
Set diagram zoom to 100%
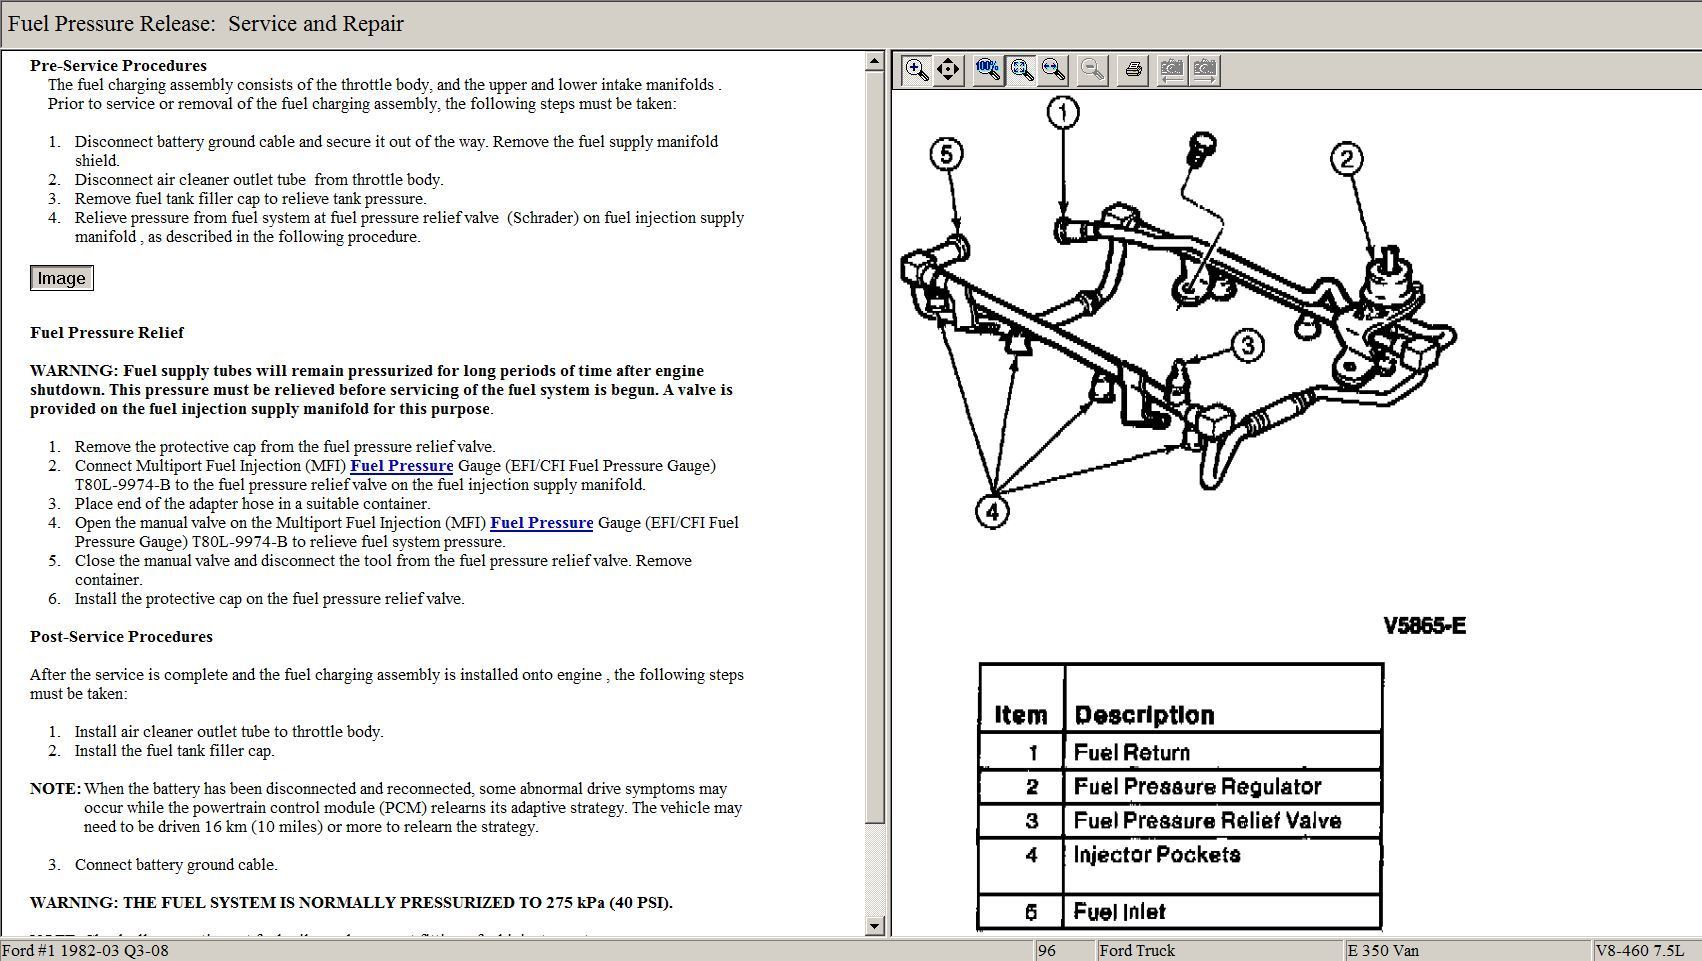tap(988, 70)
